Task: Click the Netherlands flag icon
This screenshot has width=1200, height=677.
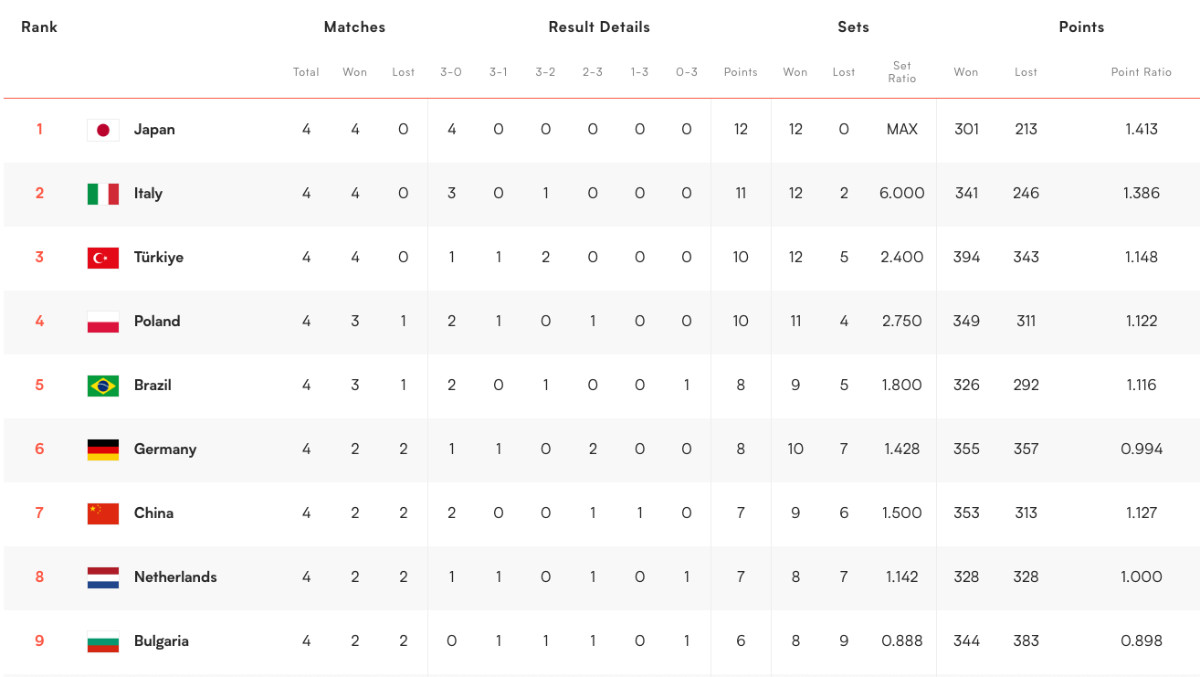Action: tap(103, 578)
